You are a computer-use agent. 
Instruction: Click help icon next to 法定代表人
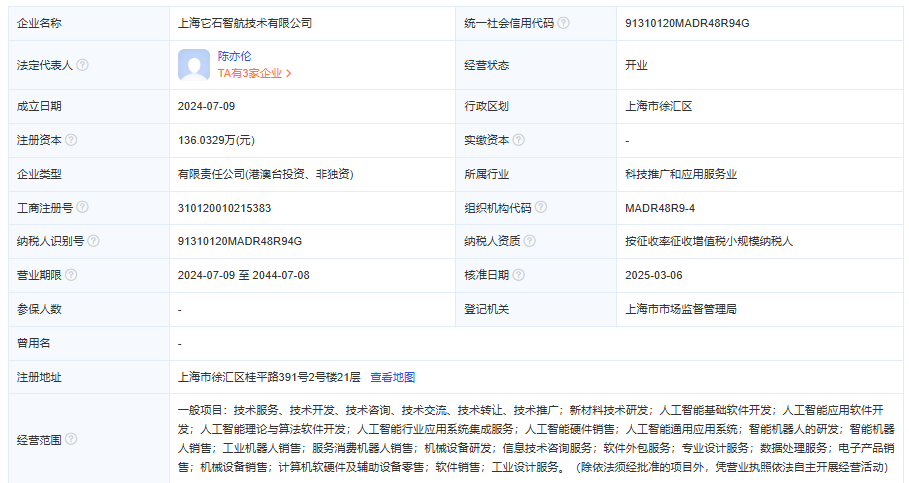(82, 65)
